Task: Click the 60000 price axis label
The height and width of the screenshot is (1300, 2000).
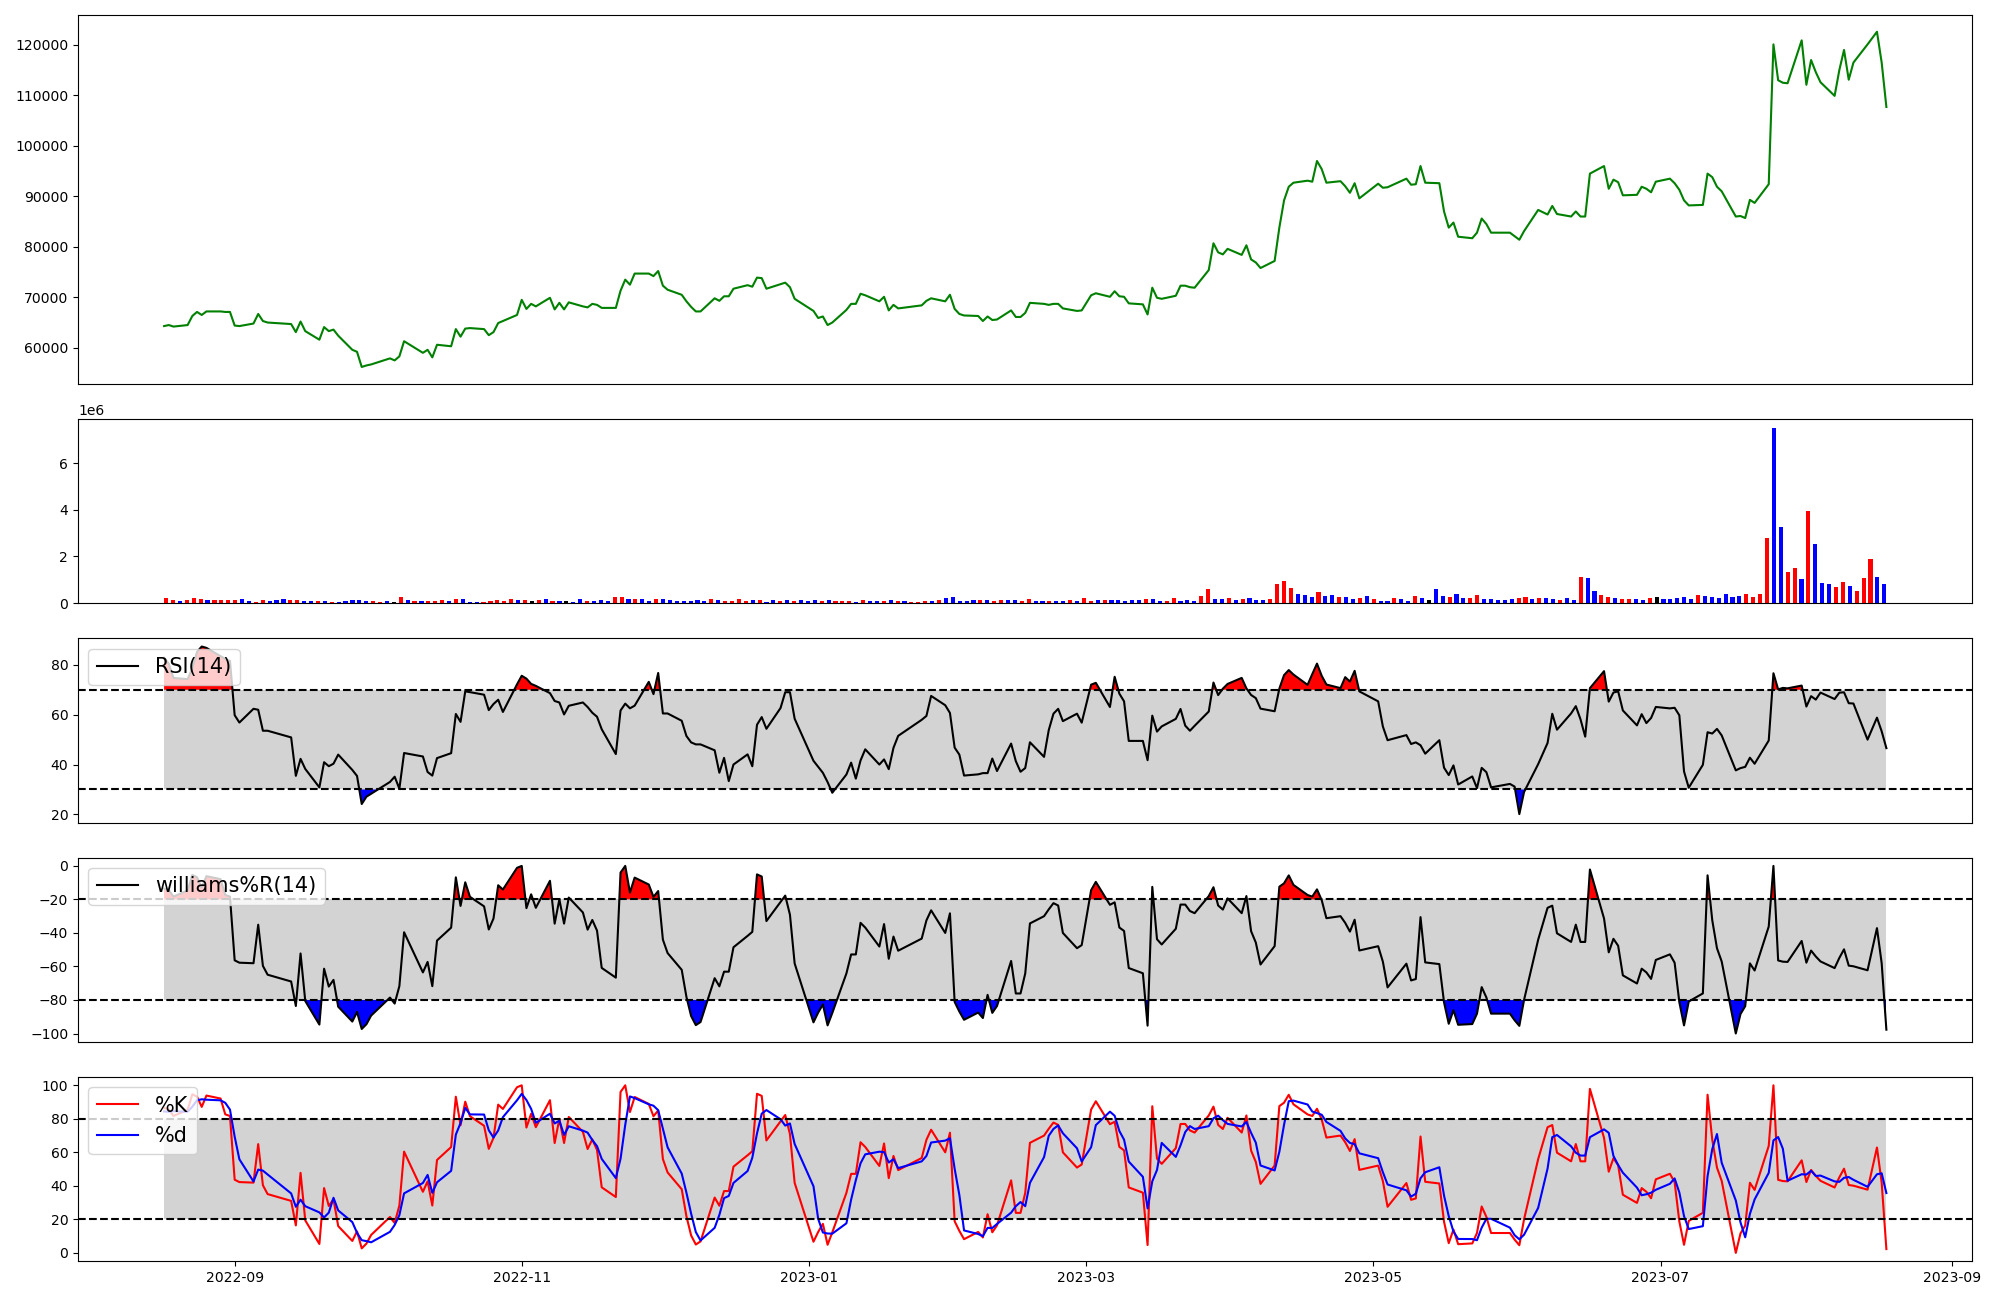Action: [x=46, y=348]
